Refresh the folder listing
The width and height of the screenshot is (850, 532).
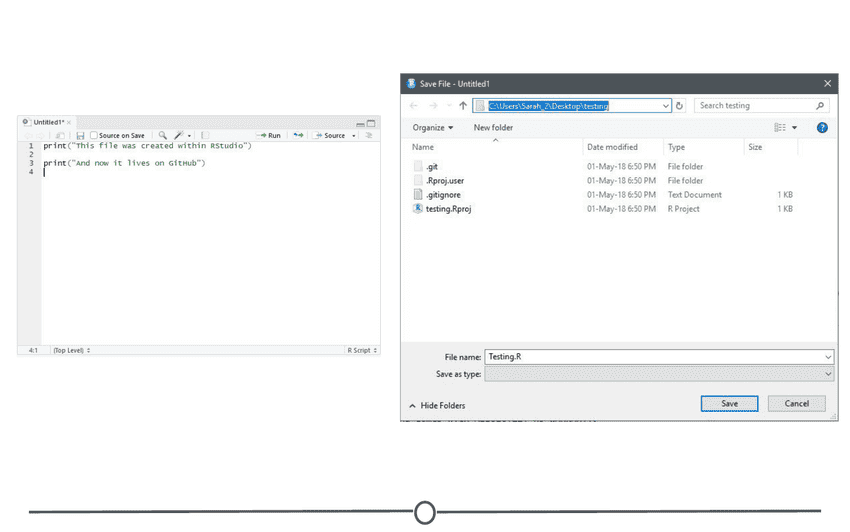pyautogui.click(x=679, y=106)
